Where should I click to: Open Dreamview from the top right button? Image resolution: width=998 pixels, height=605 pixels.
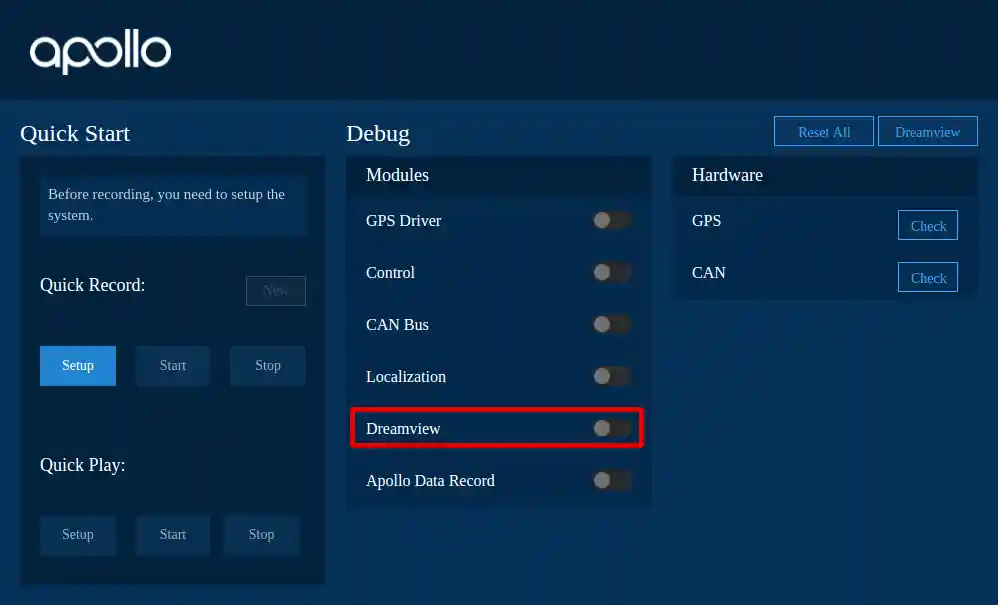(927, 131)
